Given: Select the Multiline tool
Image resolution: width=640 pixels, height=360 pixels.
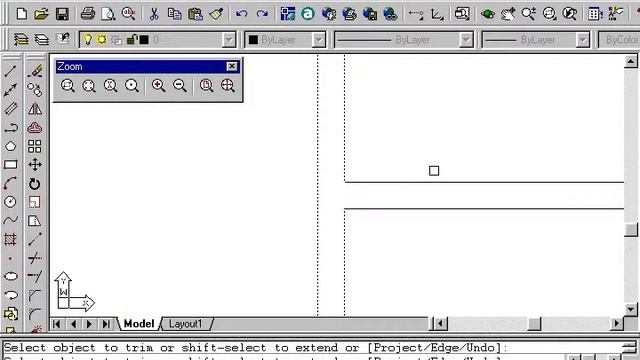Looking at the screenshot, I should pos(11,109).
